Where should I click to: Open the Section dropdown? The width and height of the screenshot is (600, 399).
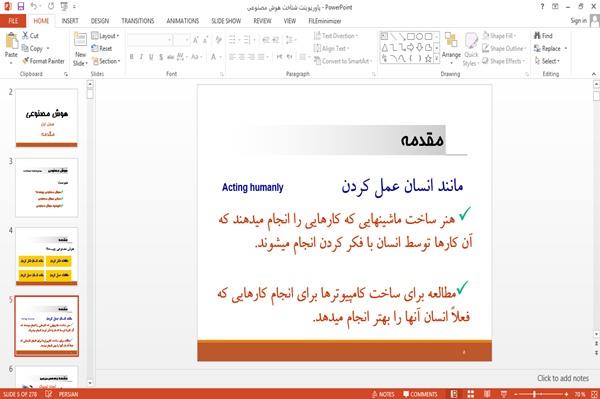(x=106, y=61)
